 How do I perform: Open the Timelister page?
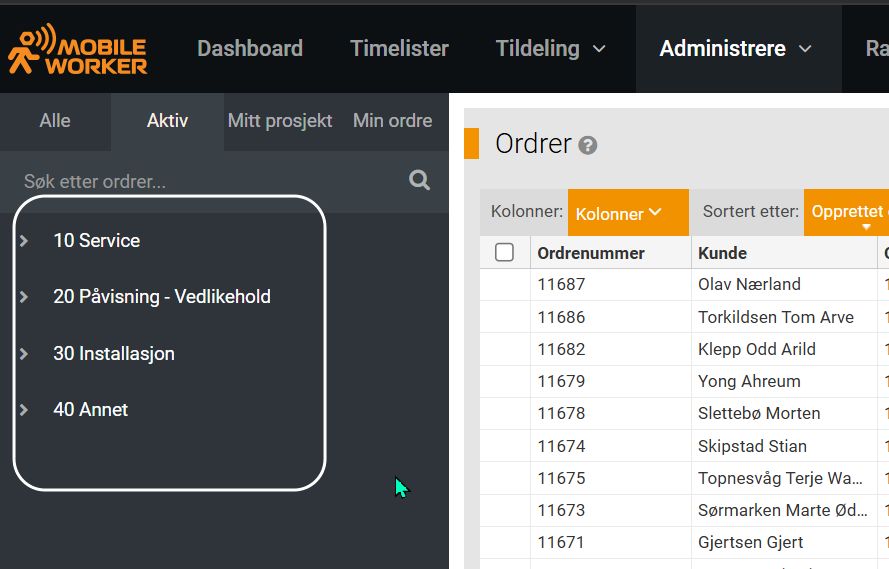(x=399, y=48)
